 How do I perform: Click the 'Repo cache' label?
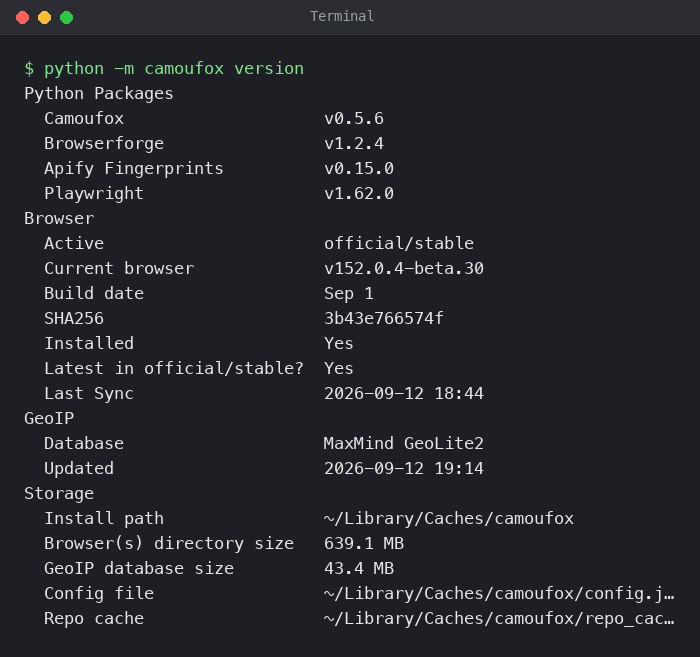94,619
